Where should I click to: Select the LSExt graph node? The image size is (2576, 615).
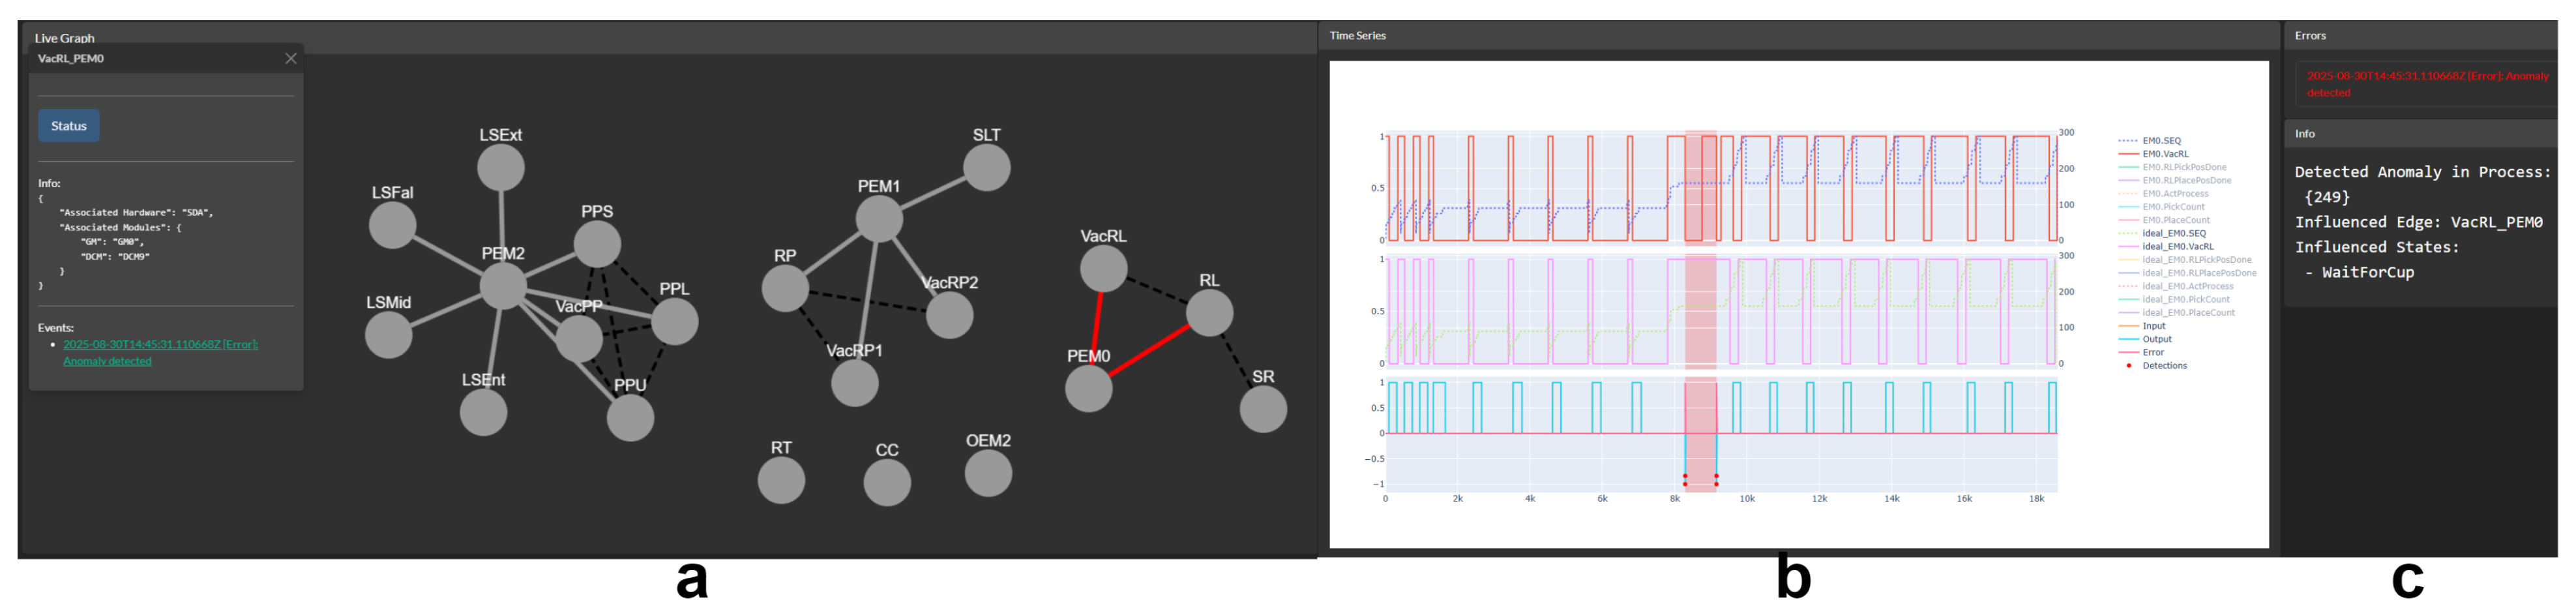[500, 167]
